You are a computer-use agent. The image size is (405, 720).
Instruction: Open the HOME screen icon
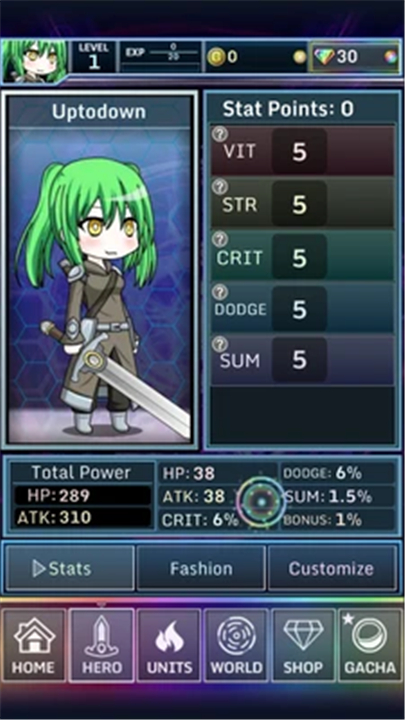click(34, 645)
